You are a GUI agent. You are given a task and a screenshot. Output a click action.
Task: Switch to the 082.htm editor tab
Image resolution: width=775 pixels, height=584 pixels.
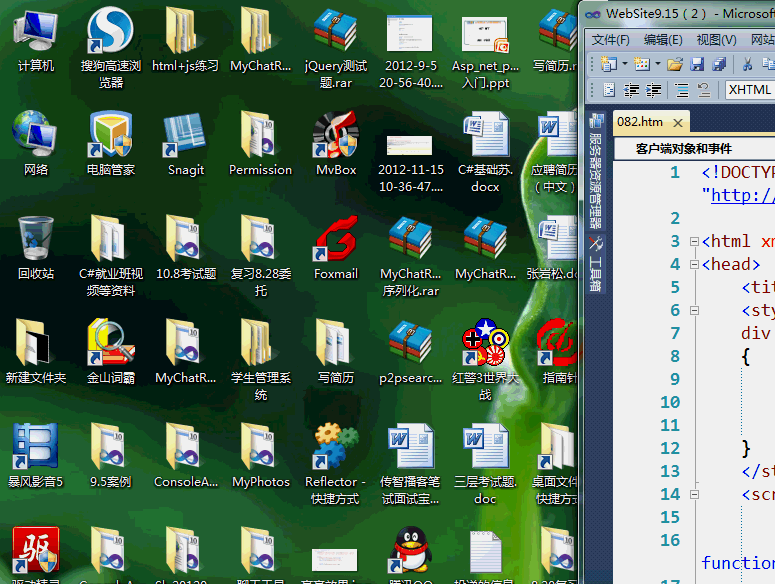click(640, 122)
